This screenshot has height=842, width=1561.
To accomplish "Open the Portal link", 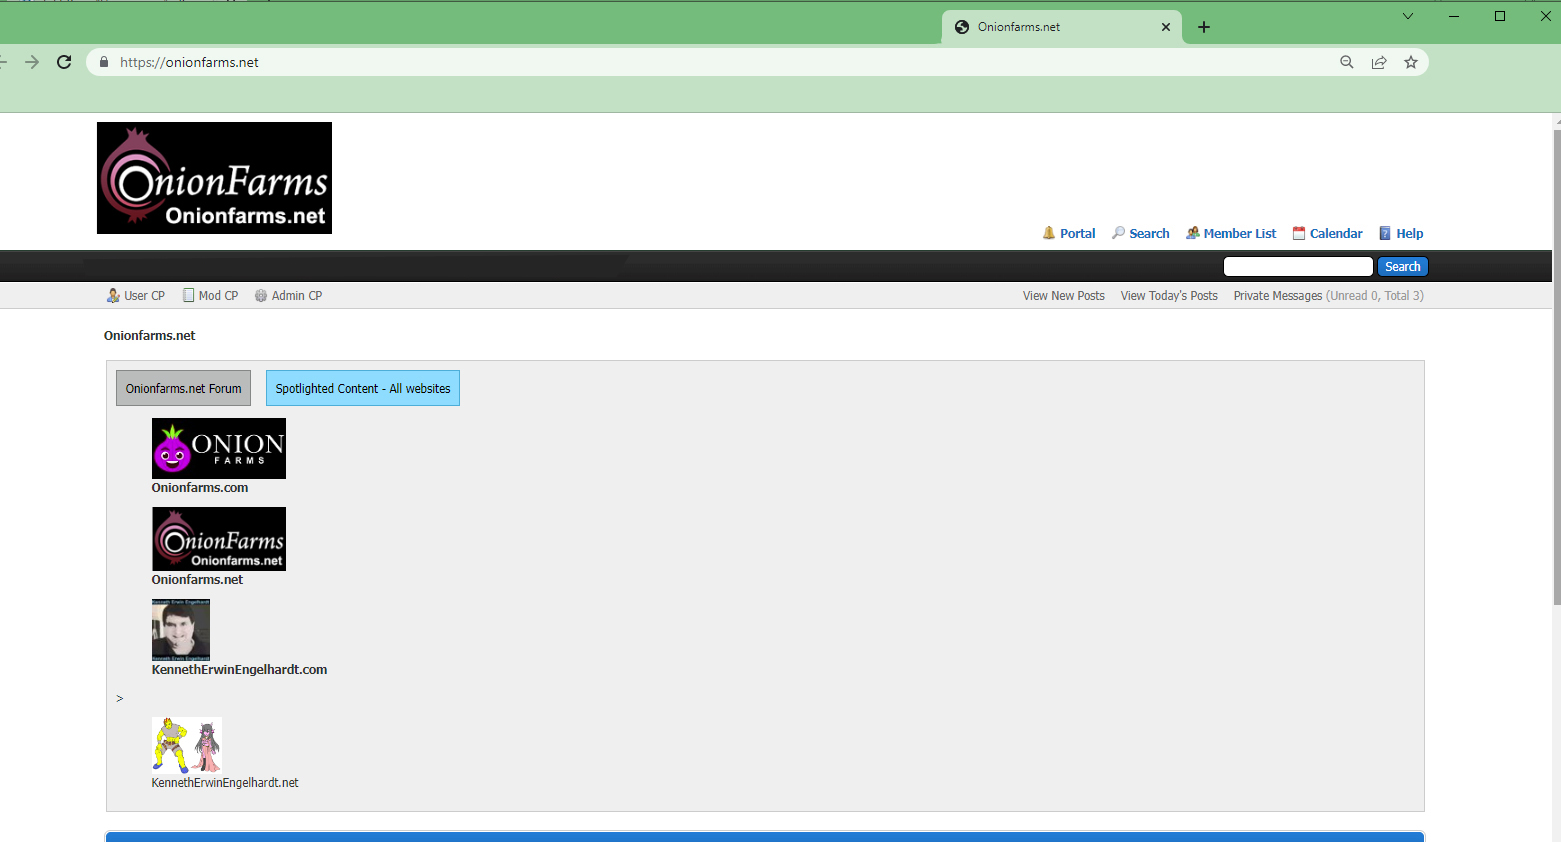I will click(1078, 233).
